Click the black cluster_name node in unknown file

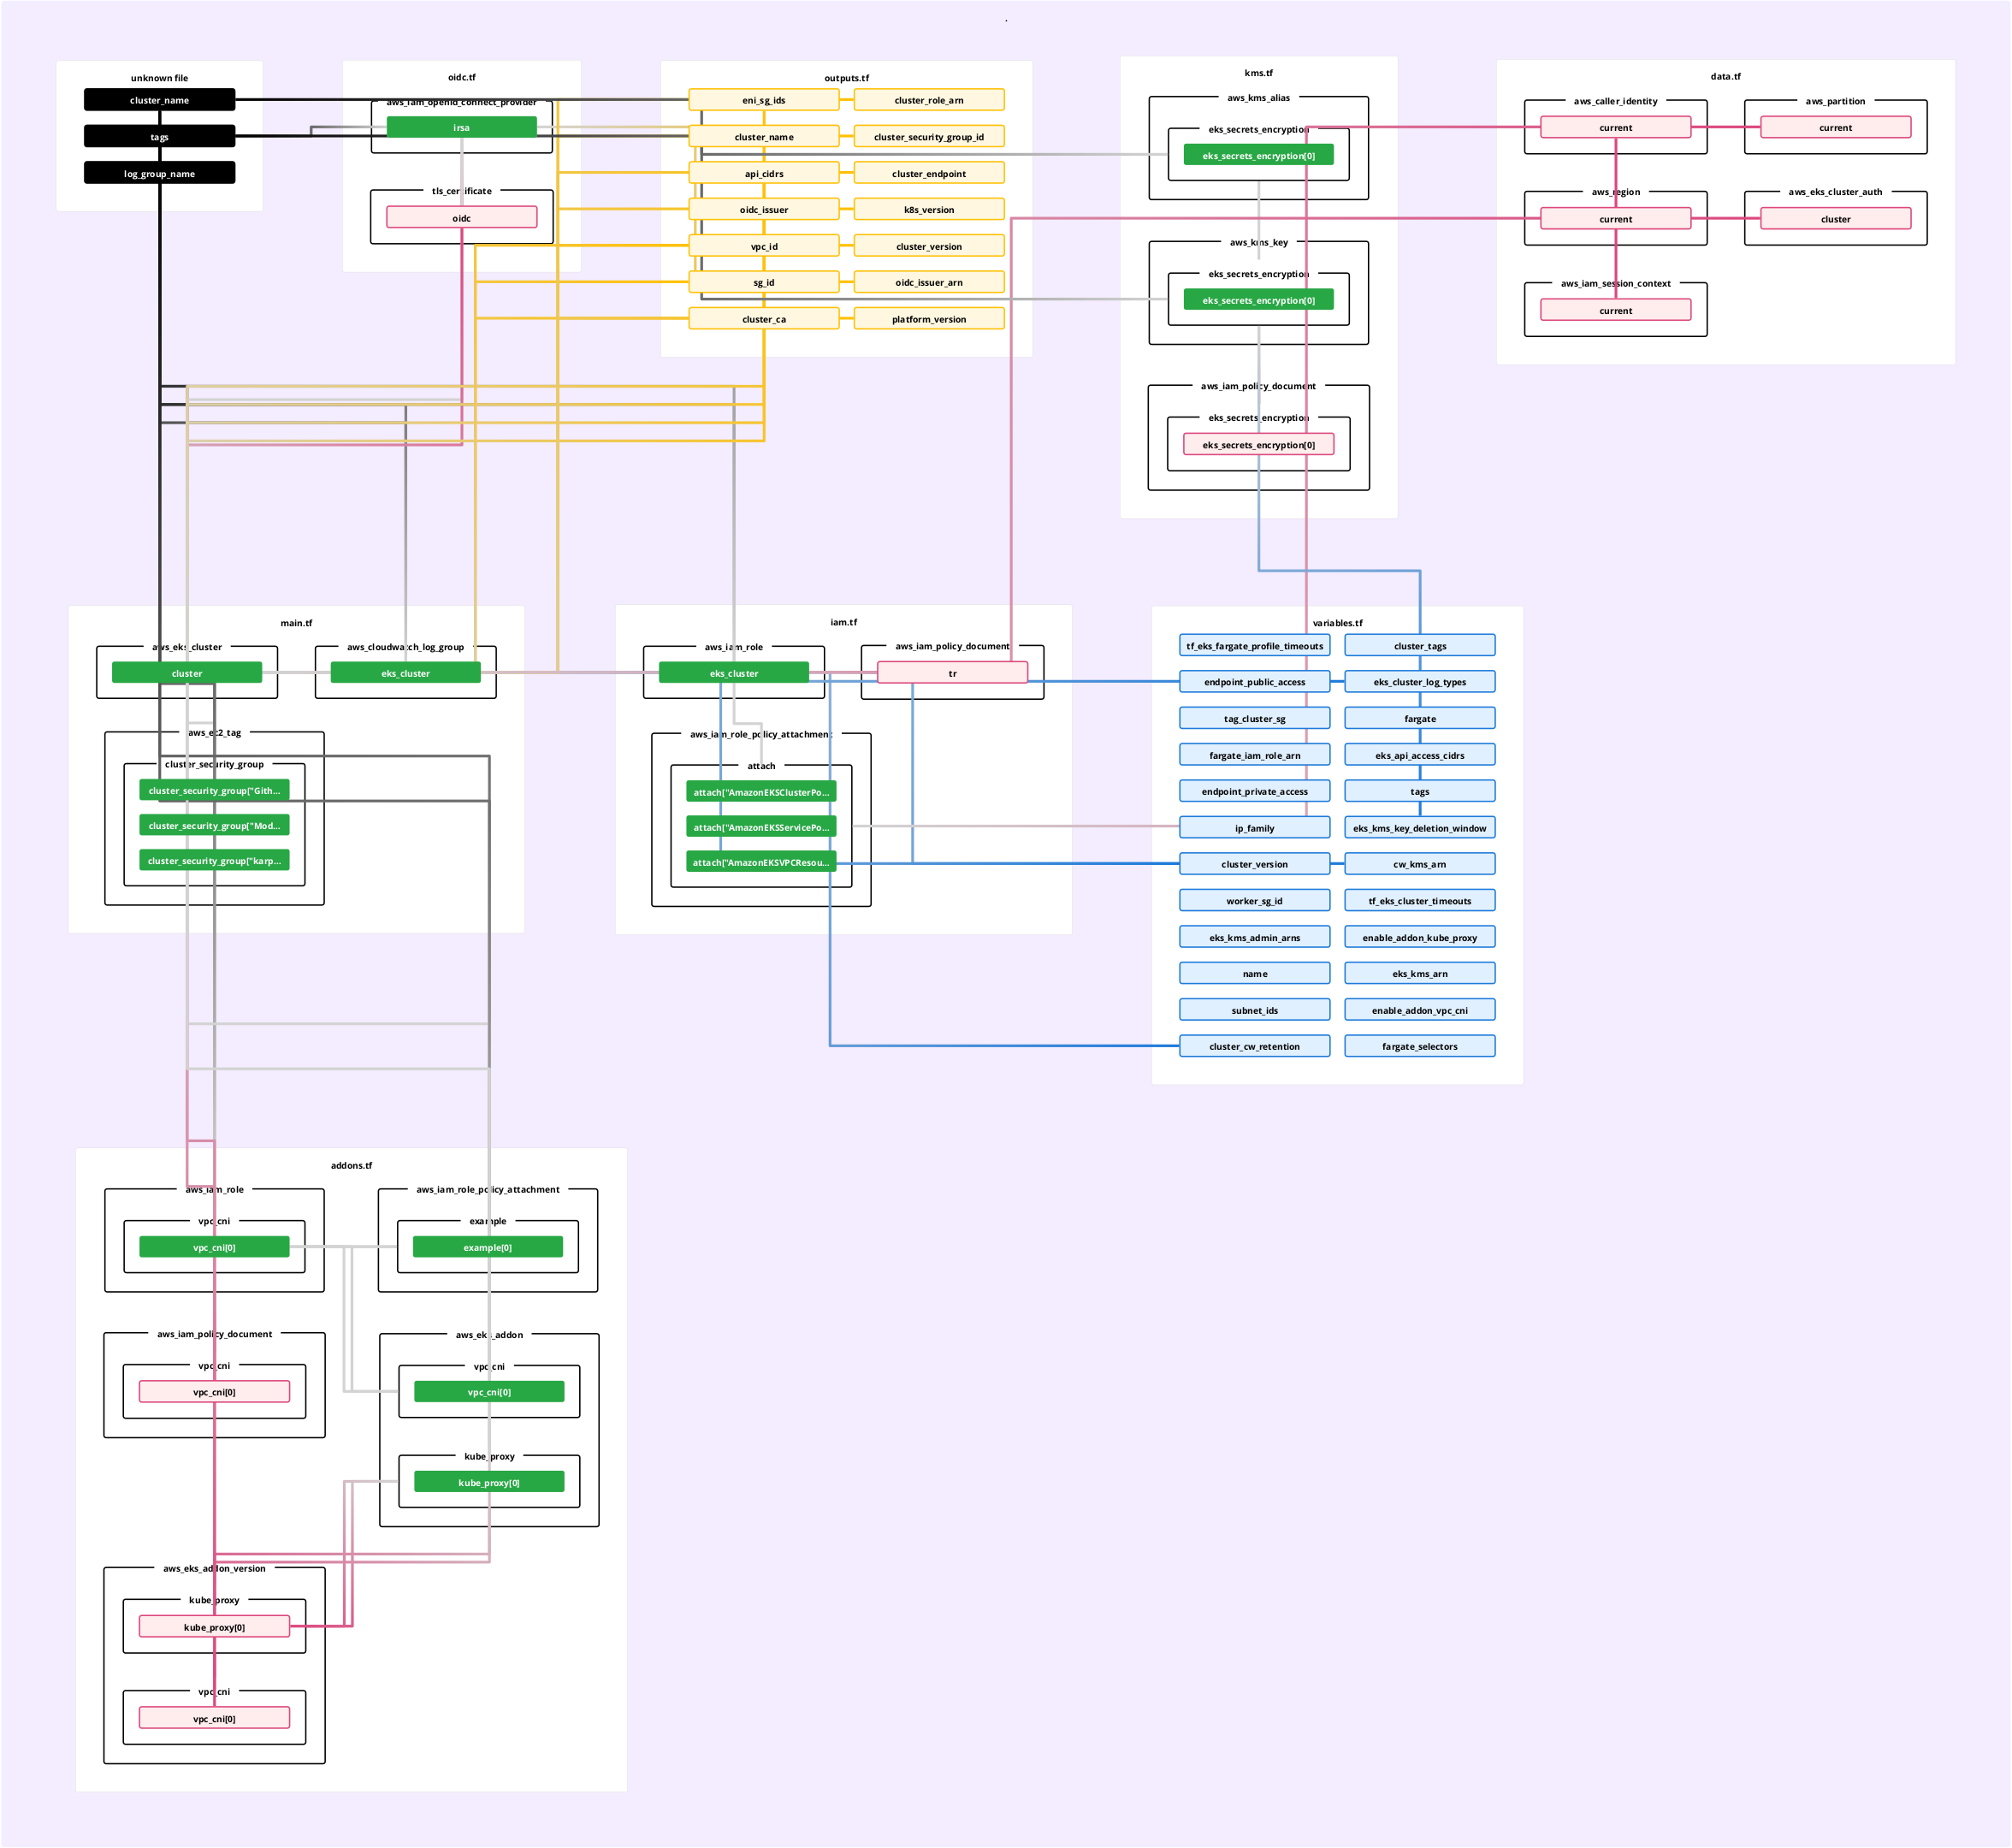[x=159, y=100]
